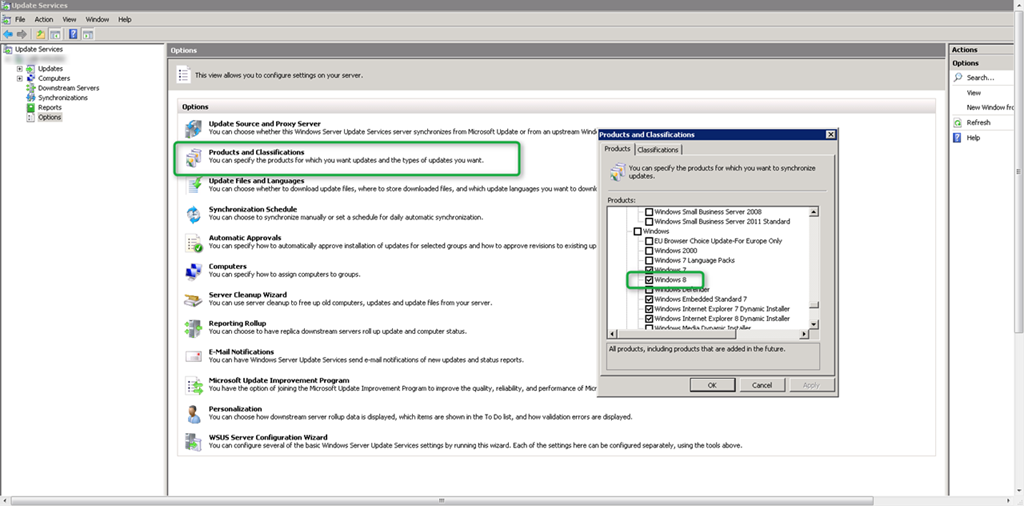1024x506 pixels.
Task: Click the products list horizontal scrollbar
Action: [709, 334]
